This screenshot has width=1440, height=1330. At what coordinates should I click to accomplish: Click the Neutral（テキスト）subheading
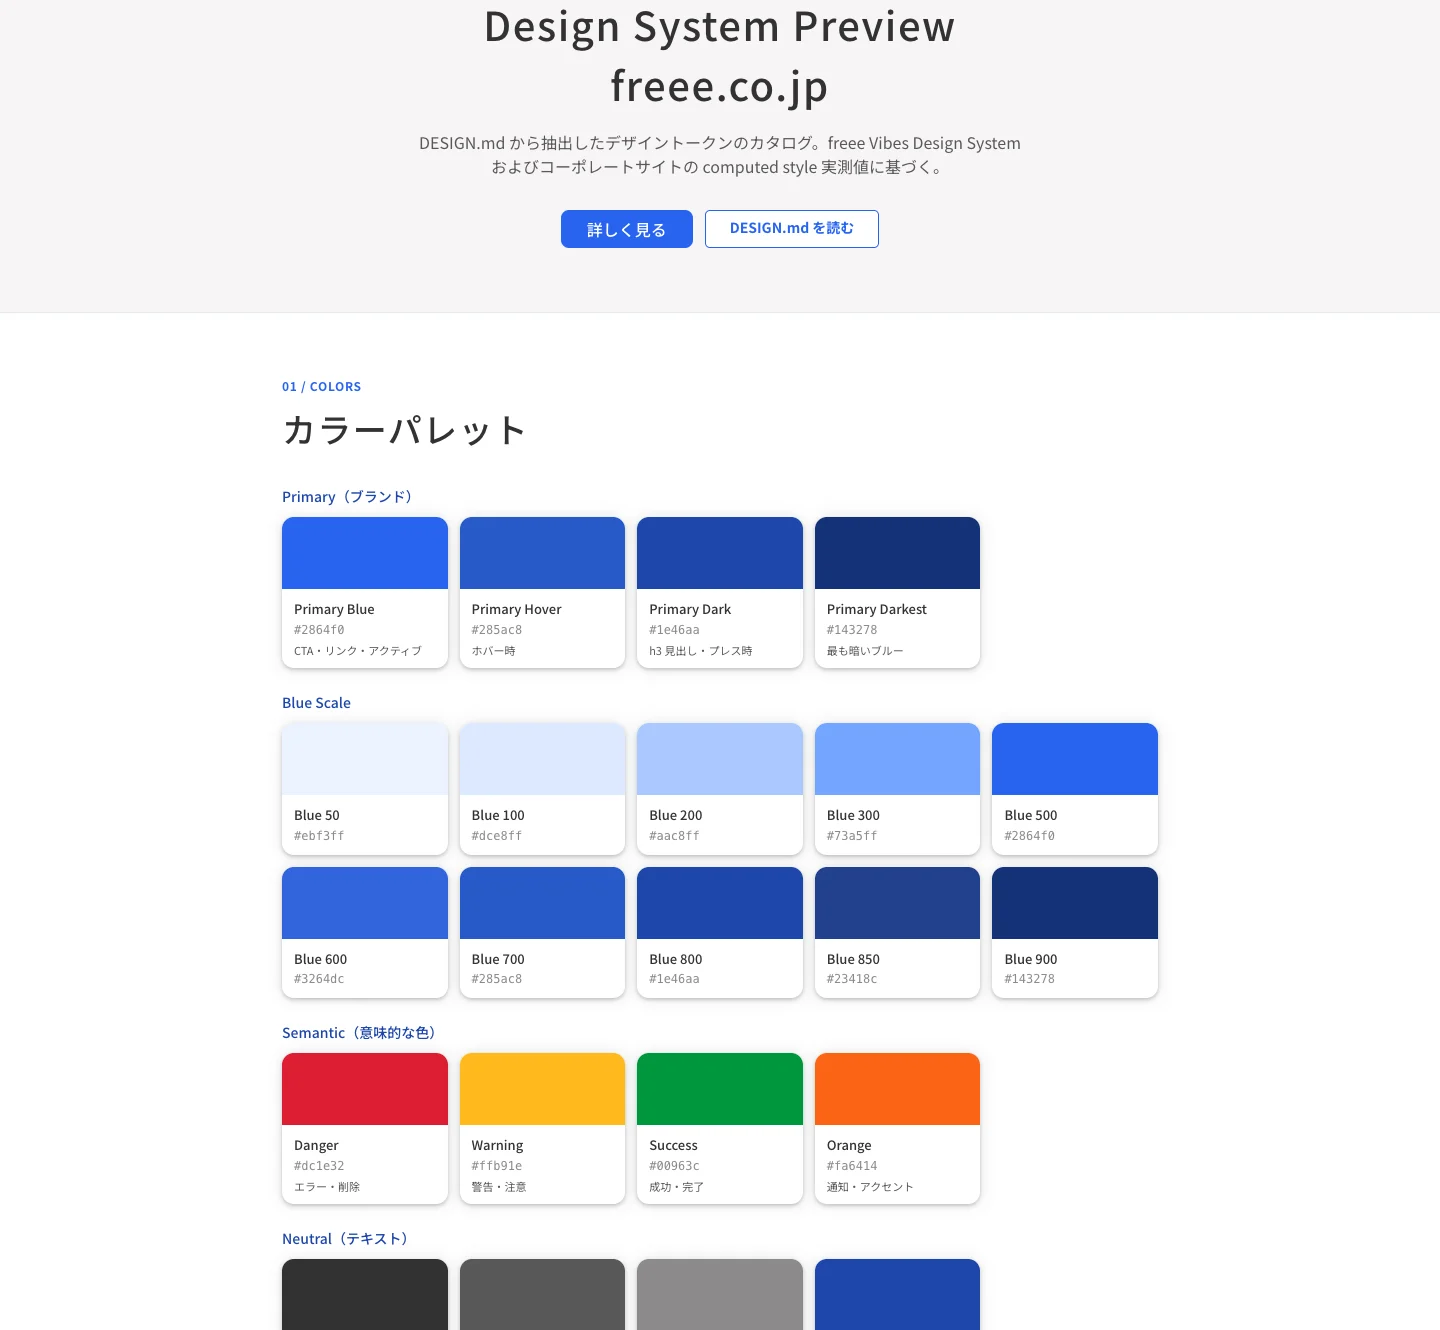[x=345, y=1239]
